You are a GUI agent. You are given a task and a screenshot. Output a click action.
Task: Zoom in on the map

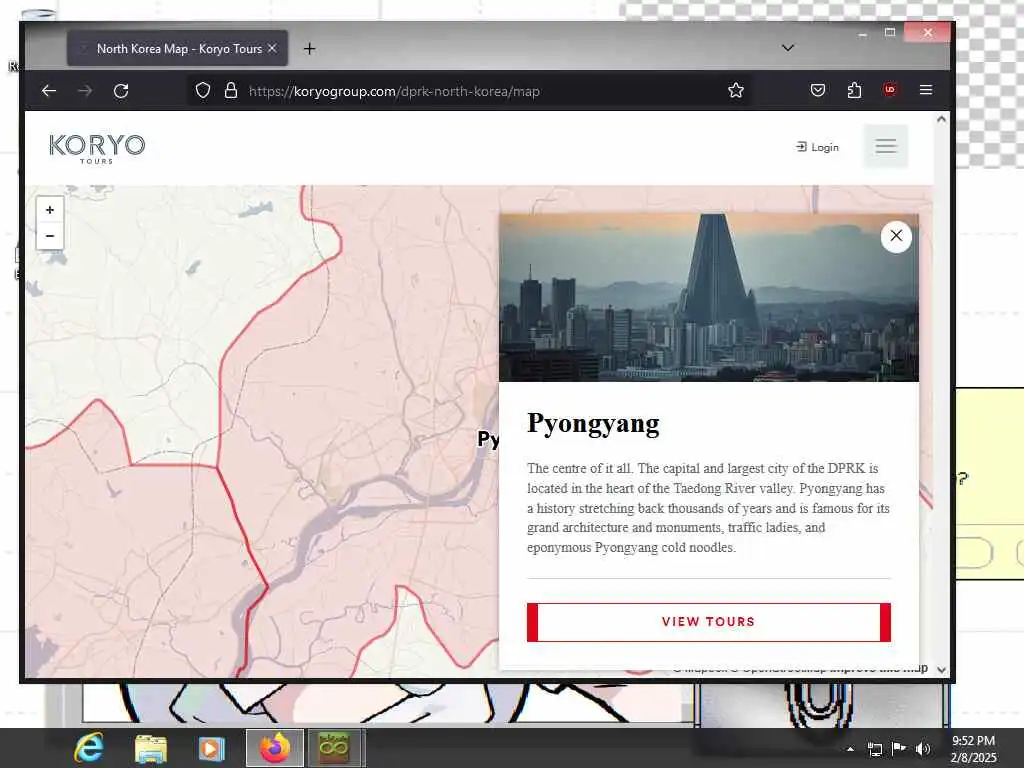(50, 210)
